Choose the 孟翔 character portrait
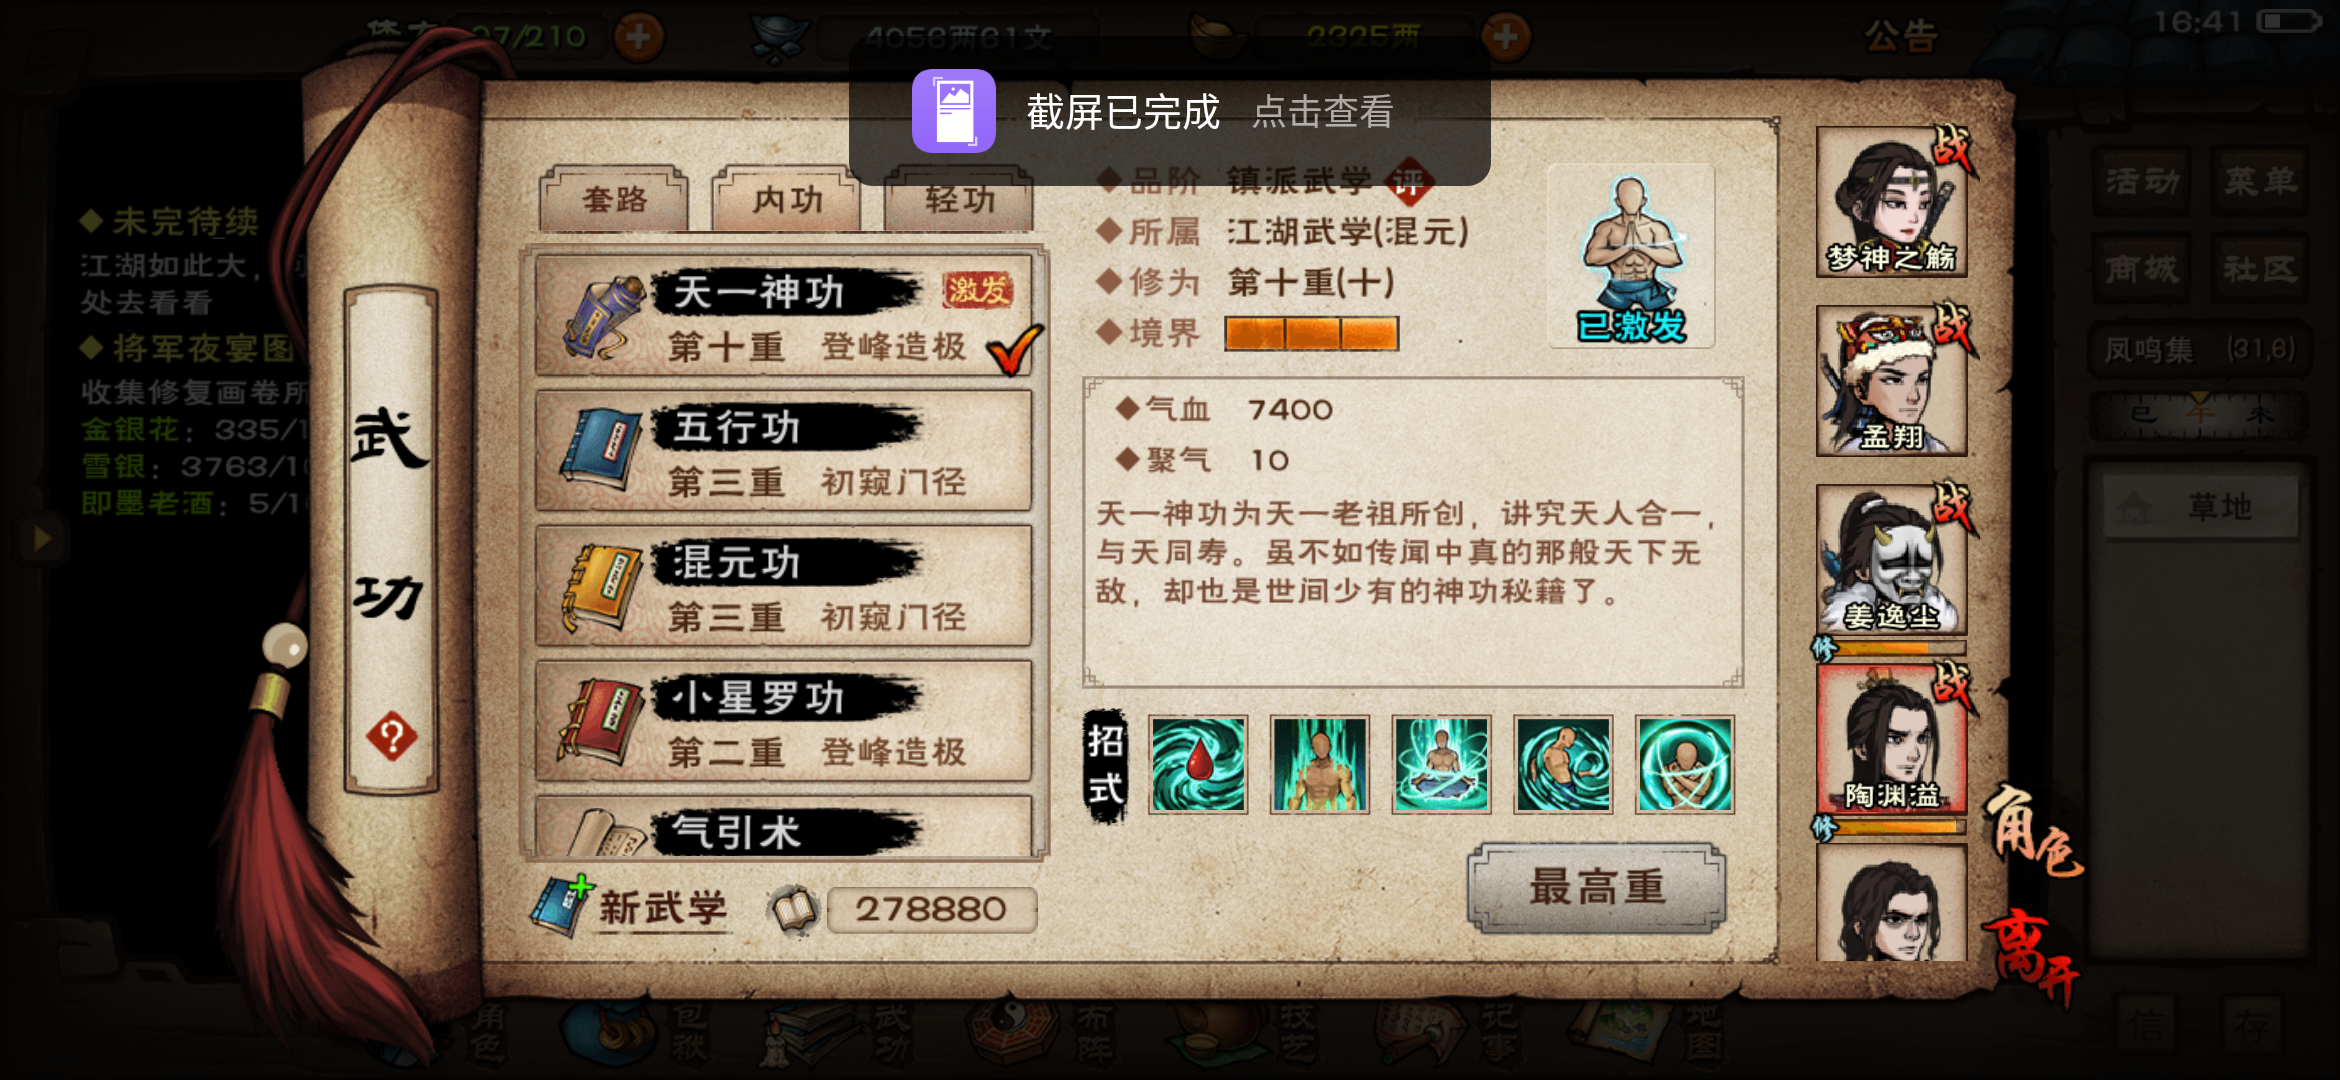The image size is (2340, 1080). (1891, 381)
